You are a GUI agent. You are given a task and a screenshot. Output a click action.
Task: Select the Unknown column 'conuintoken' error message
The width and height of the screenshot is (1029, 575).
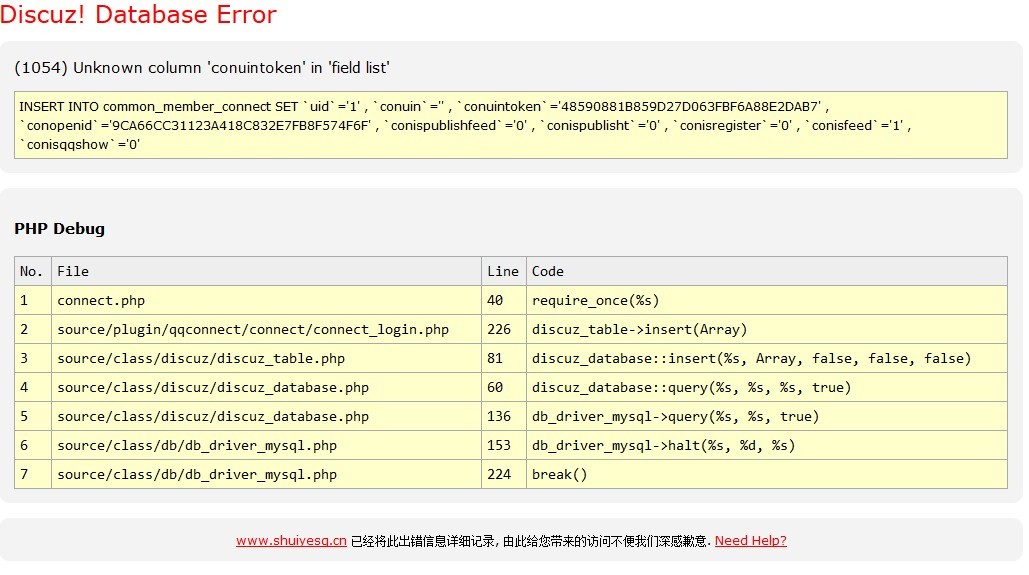[x=201, y=68]
